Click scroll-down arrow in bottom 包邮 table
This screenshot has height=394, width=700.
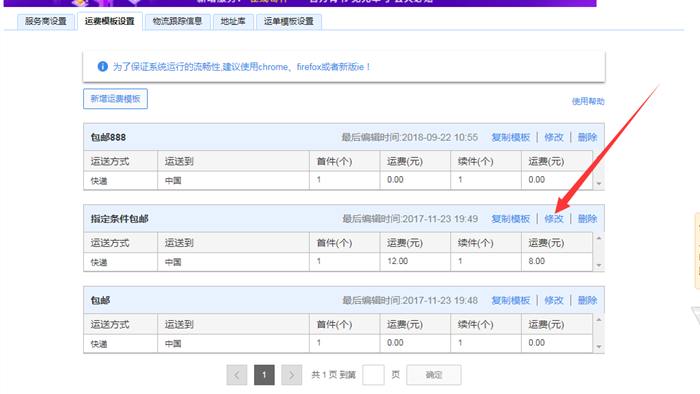[599, 347]
